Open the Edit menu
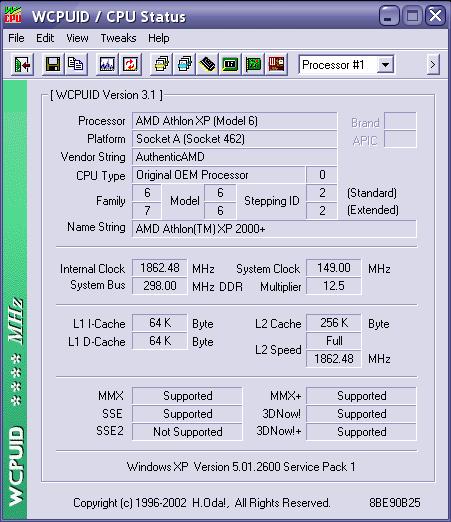 click(45, 38)
